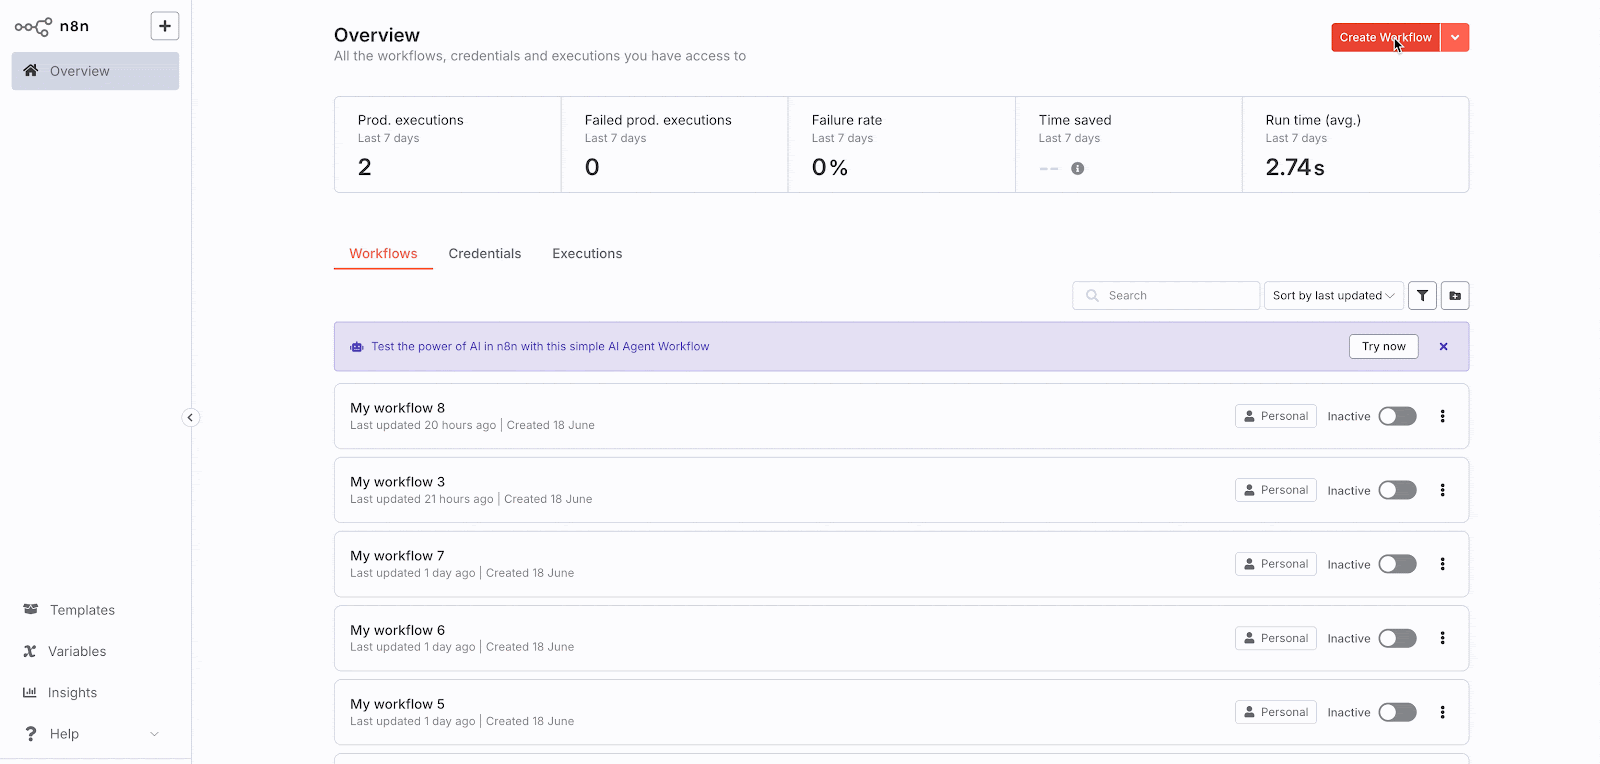Expand Create Workflow dropdown arrow
The image size is (1600, 764).
1455,38
